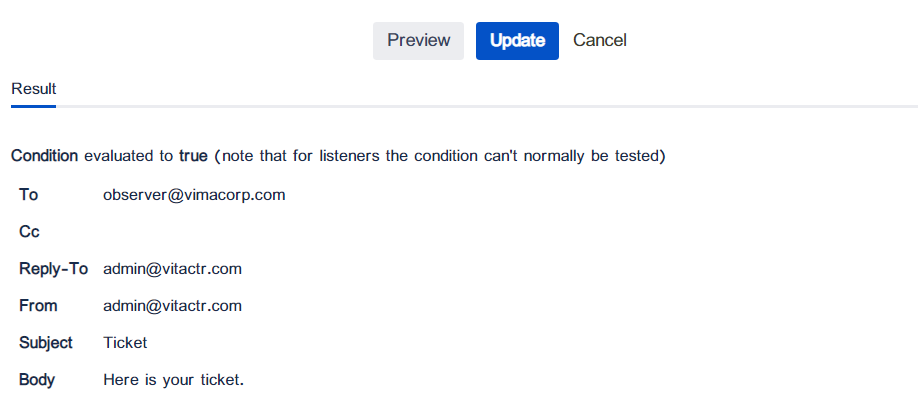Click the From field label

pos(38,306)
